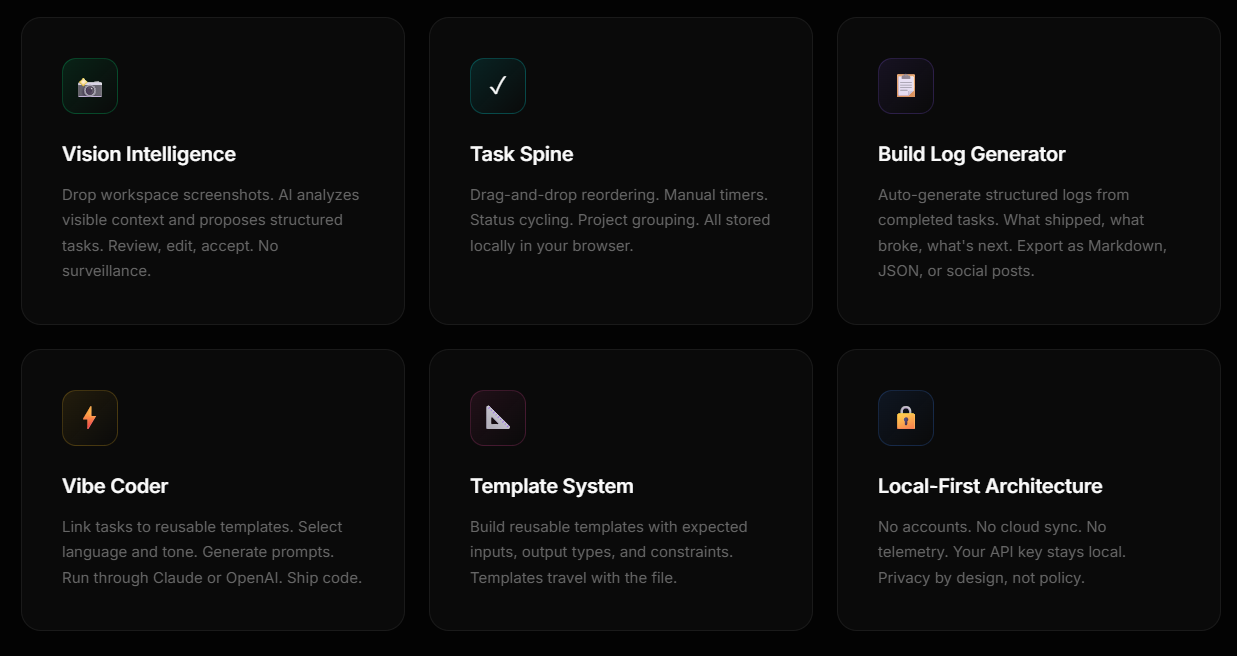Select the Template System heading
The width and height of the screenshot is (1237, 656).
[552, 486]
